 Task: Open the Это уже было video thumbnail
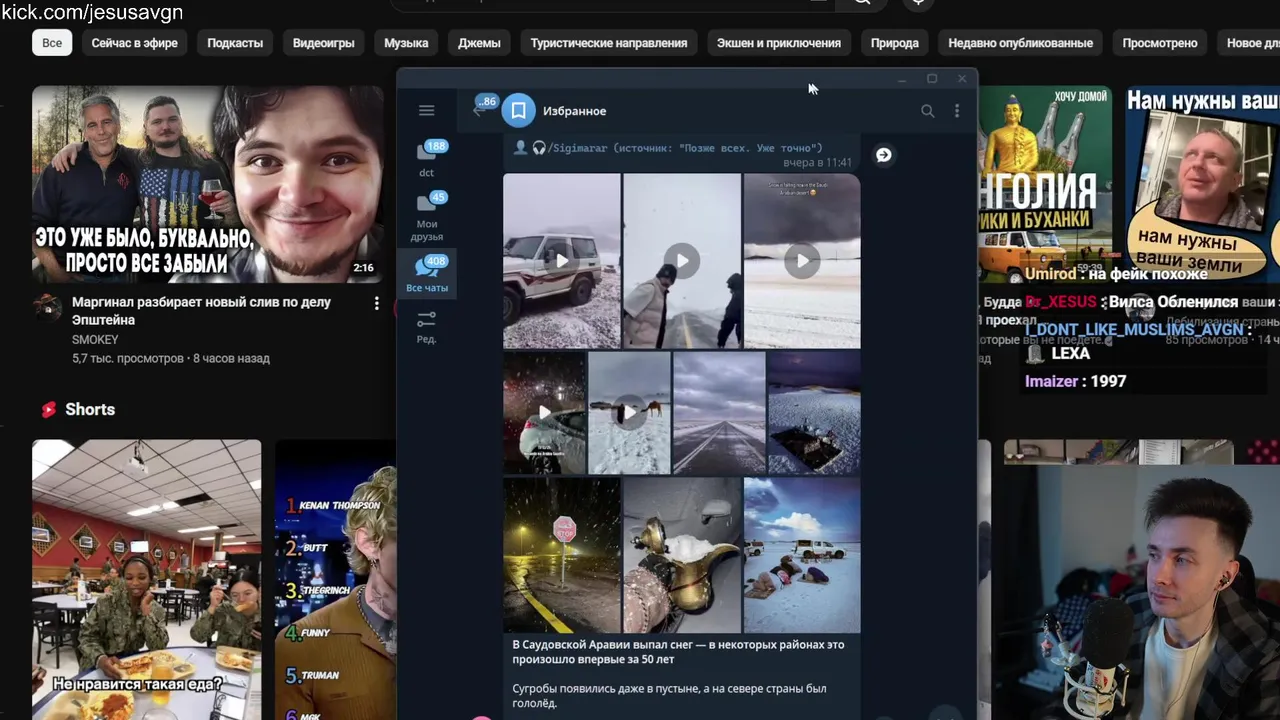click(208, 185)
